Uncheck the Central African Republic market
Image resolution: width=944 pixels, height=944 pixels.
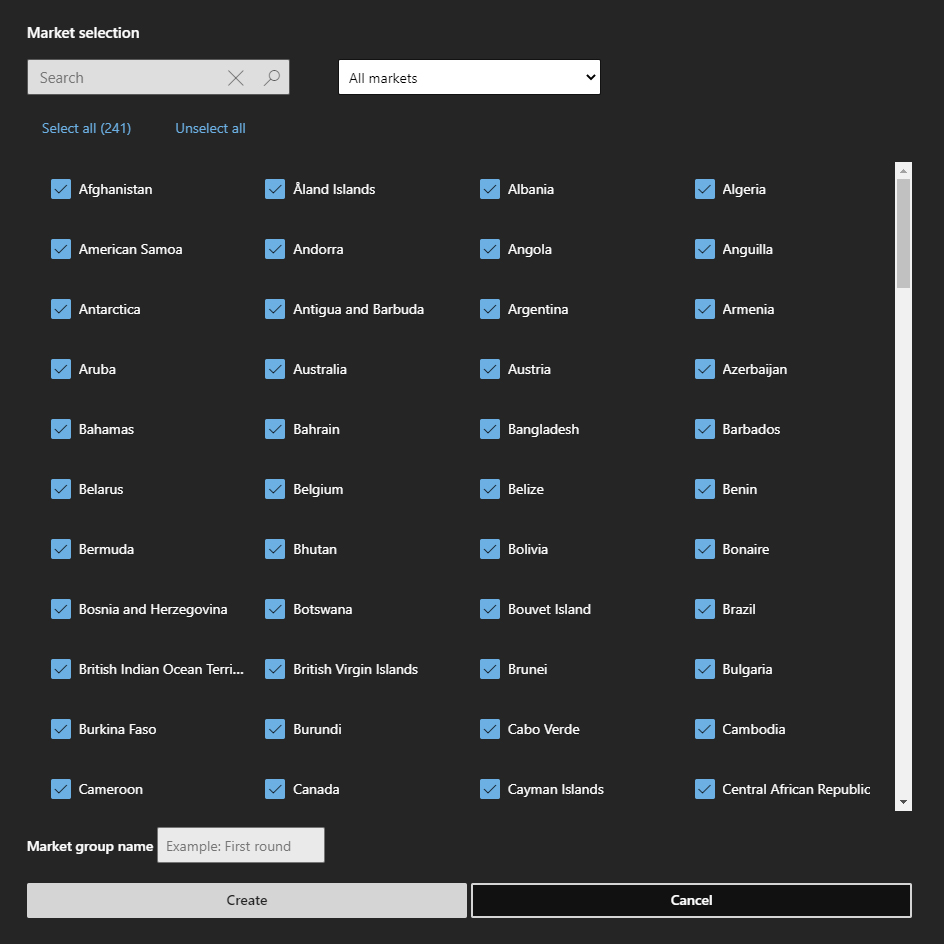705,789
